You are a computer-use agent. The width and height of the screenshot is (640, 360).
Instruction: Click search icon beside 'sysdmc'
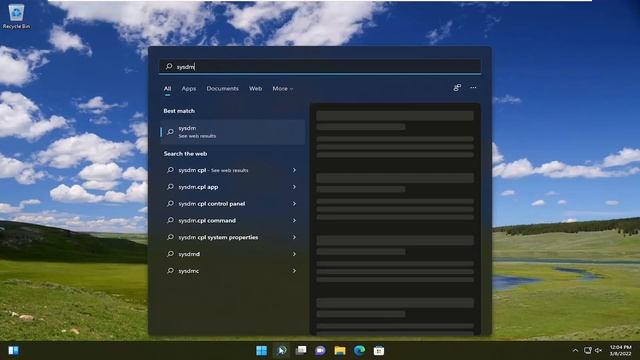(170, 271)
